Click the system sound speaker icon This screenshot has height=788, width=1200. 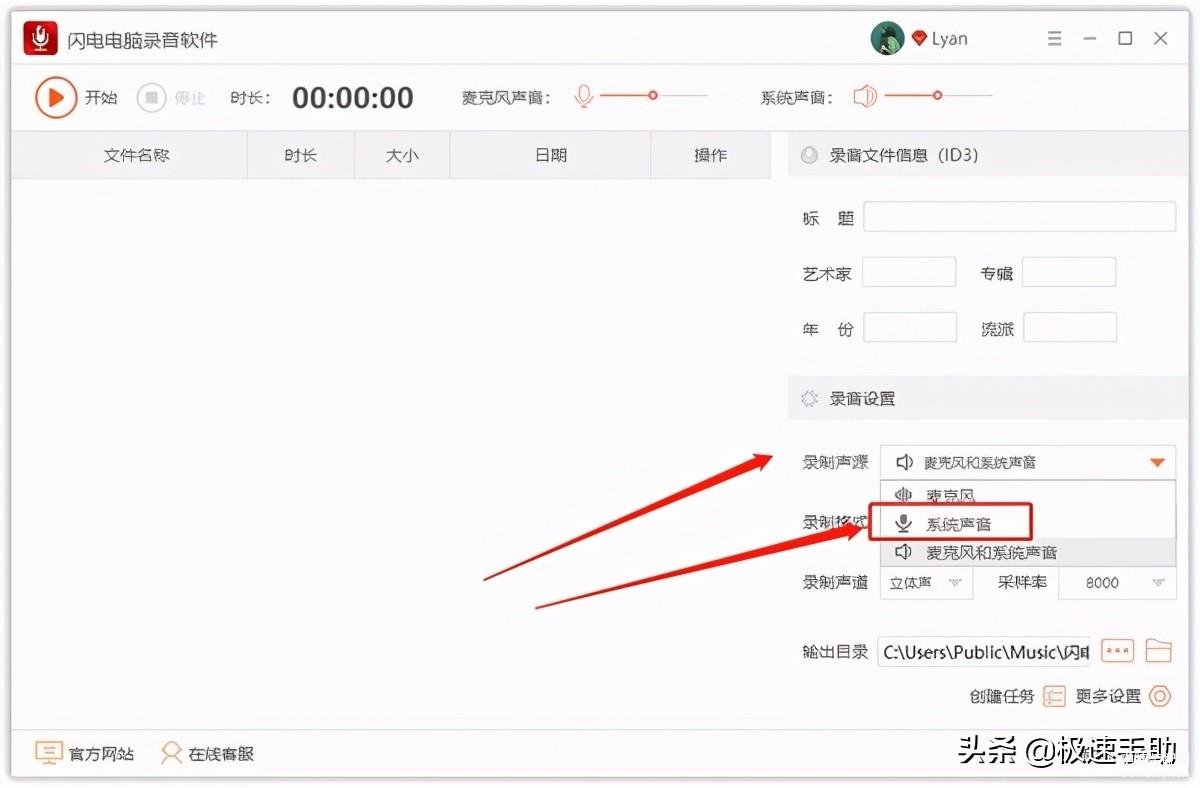(x=865, y=96)
